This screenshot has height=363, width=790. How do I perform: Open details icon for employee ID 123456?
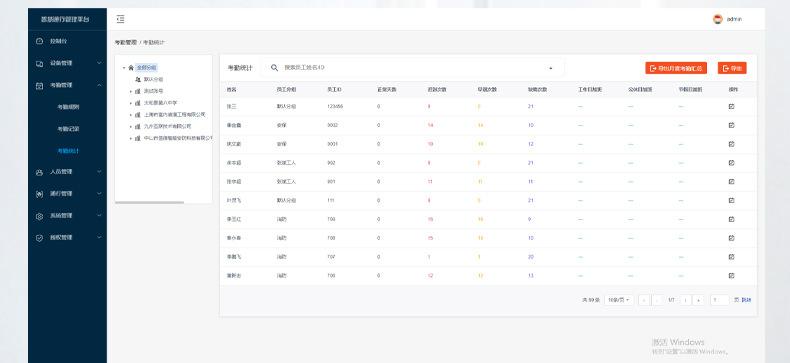732,106
